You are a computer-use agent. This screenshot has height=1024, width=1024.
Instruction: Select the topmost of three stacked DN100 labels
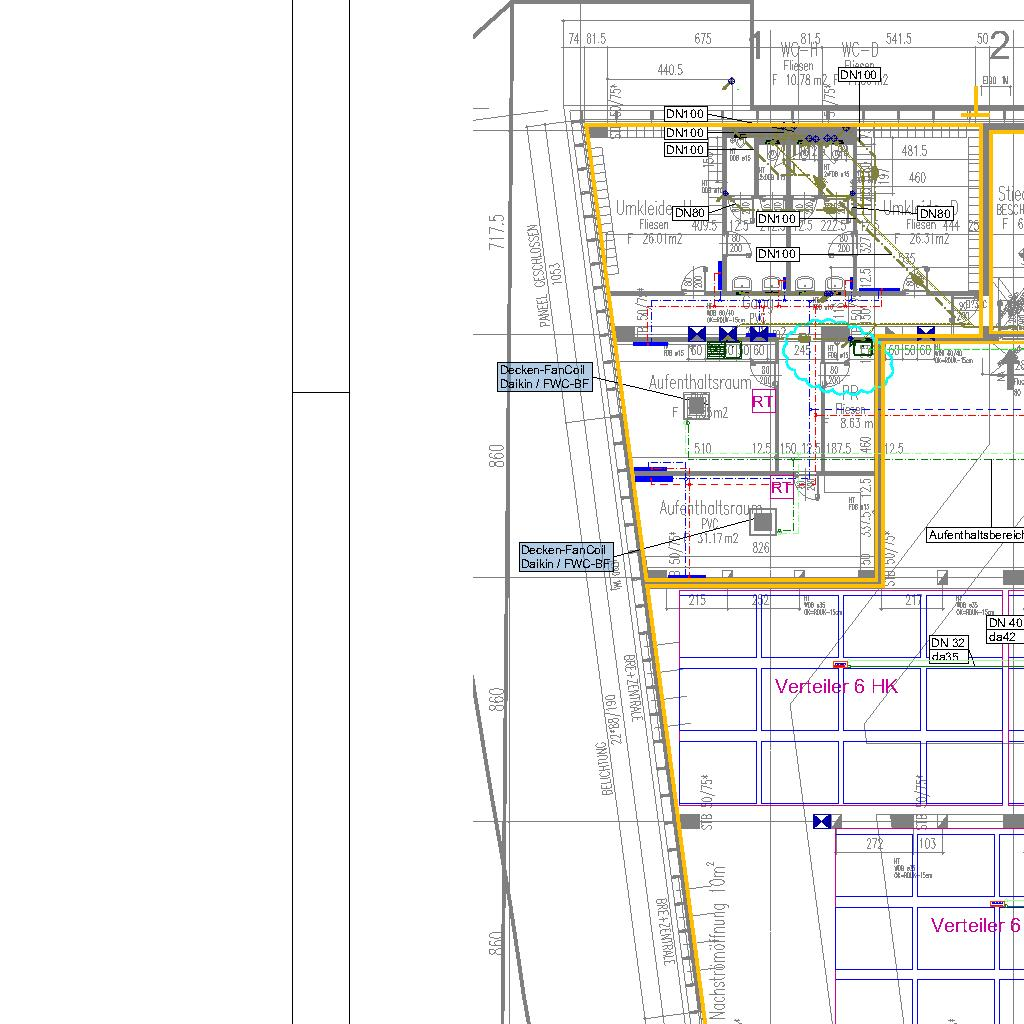[x=685, y=114]
